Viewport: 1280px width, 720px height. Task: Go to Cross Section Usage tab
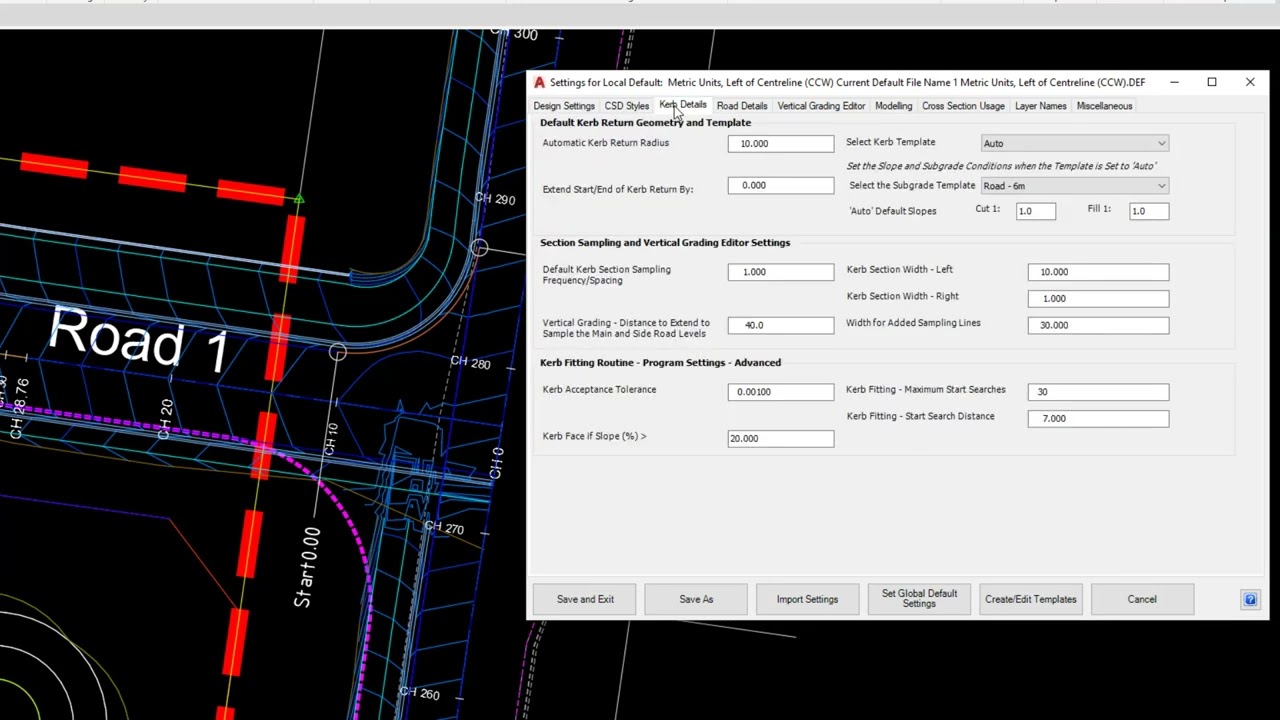[x=963, y=106]
